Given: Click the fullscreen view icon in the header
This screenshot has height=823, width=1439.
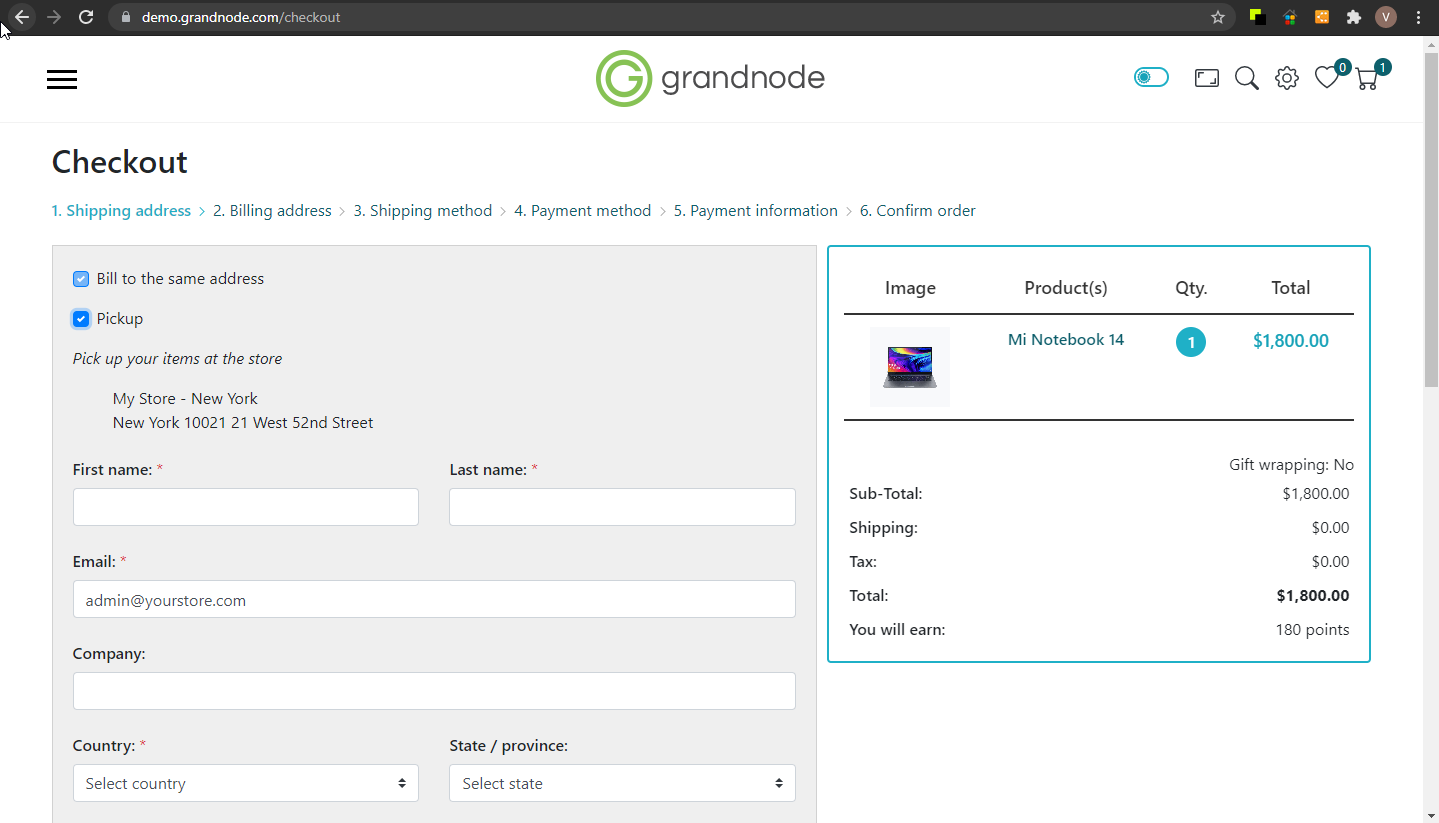Looking at the screenshot, I should click(1206, 77).
